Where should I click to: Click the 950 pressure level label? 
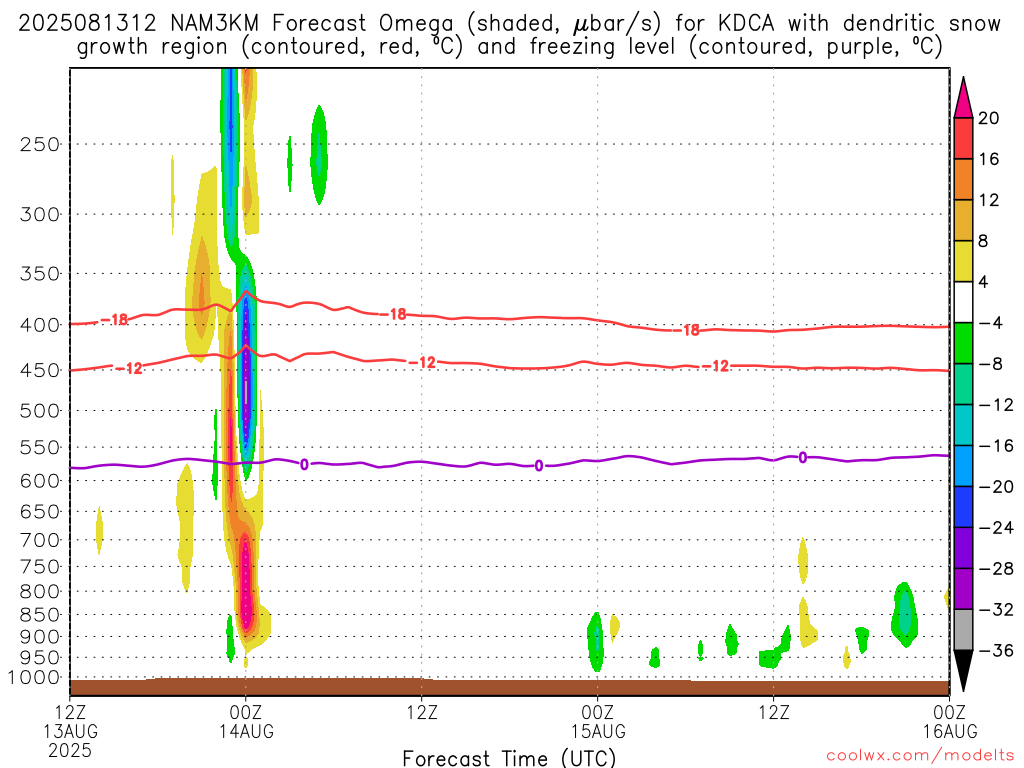point(40,658)
